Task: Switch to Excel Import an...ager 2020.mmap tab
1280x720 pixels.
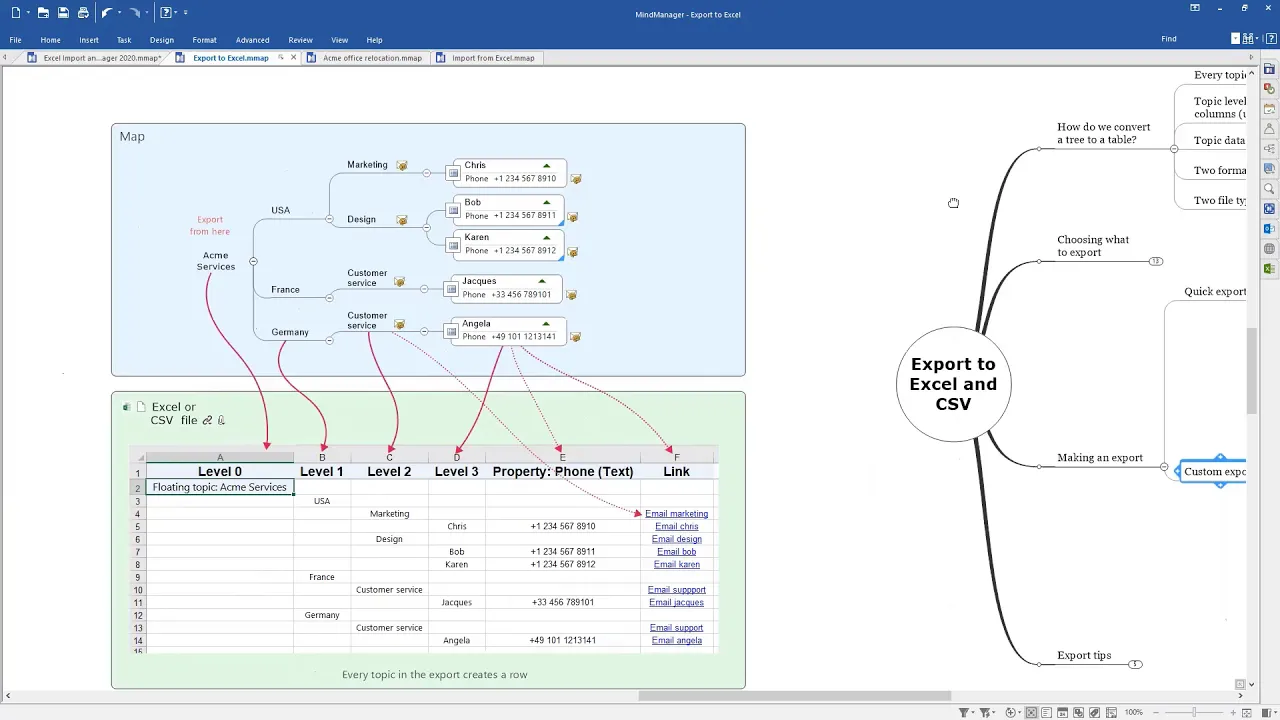Action: (x=95, y=58)
